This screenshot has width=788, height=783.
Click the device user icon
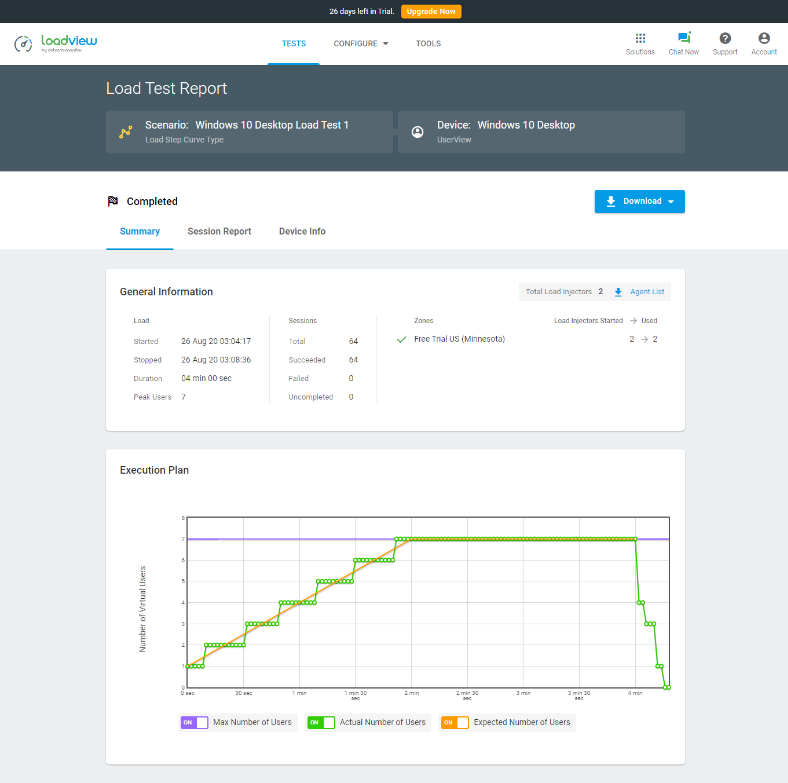click(417, 132)
